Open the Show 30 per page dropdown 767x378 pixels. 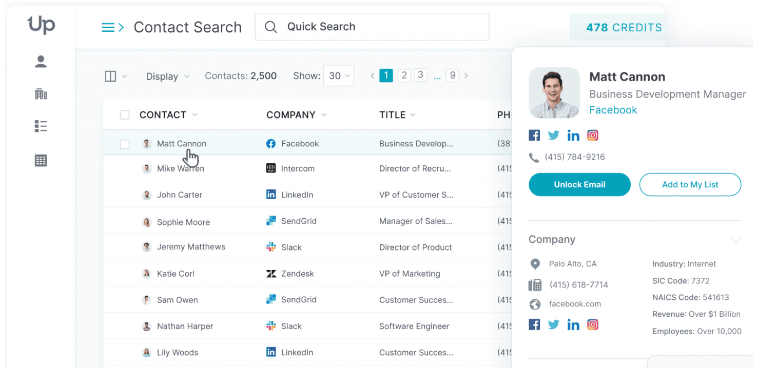point(338,76)
